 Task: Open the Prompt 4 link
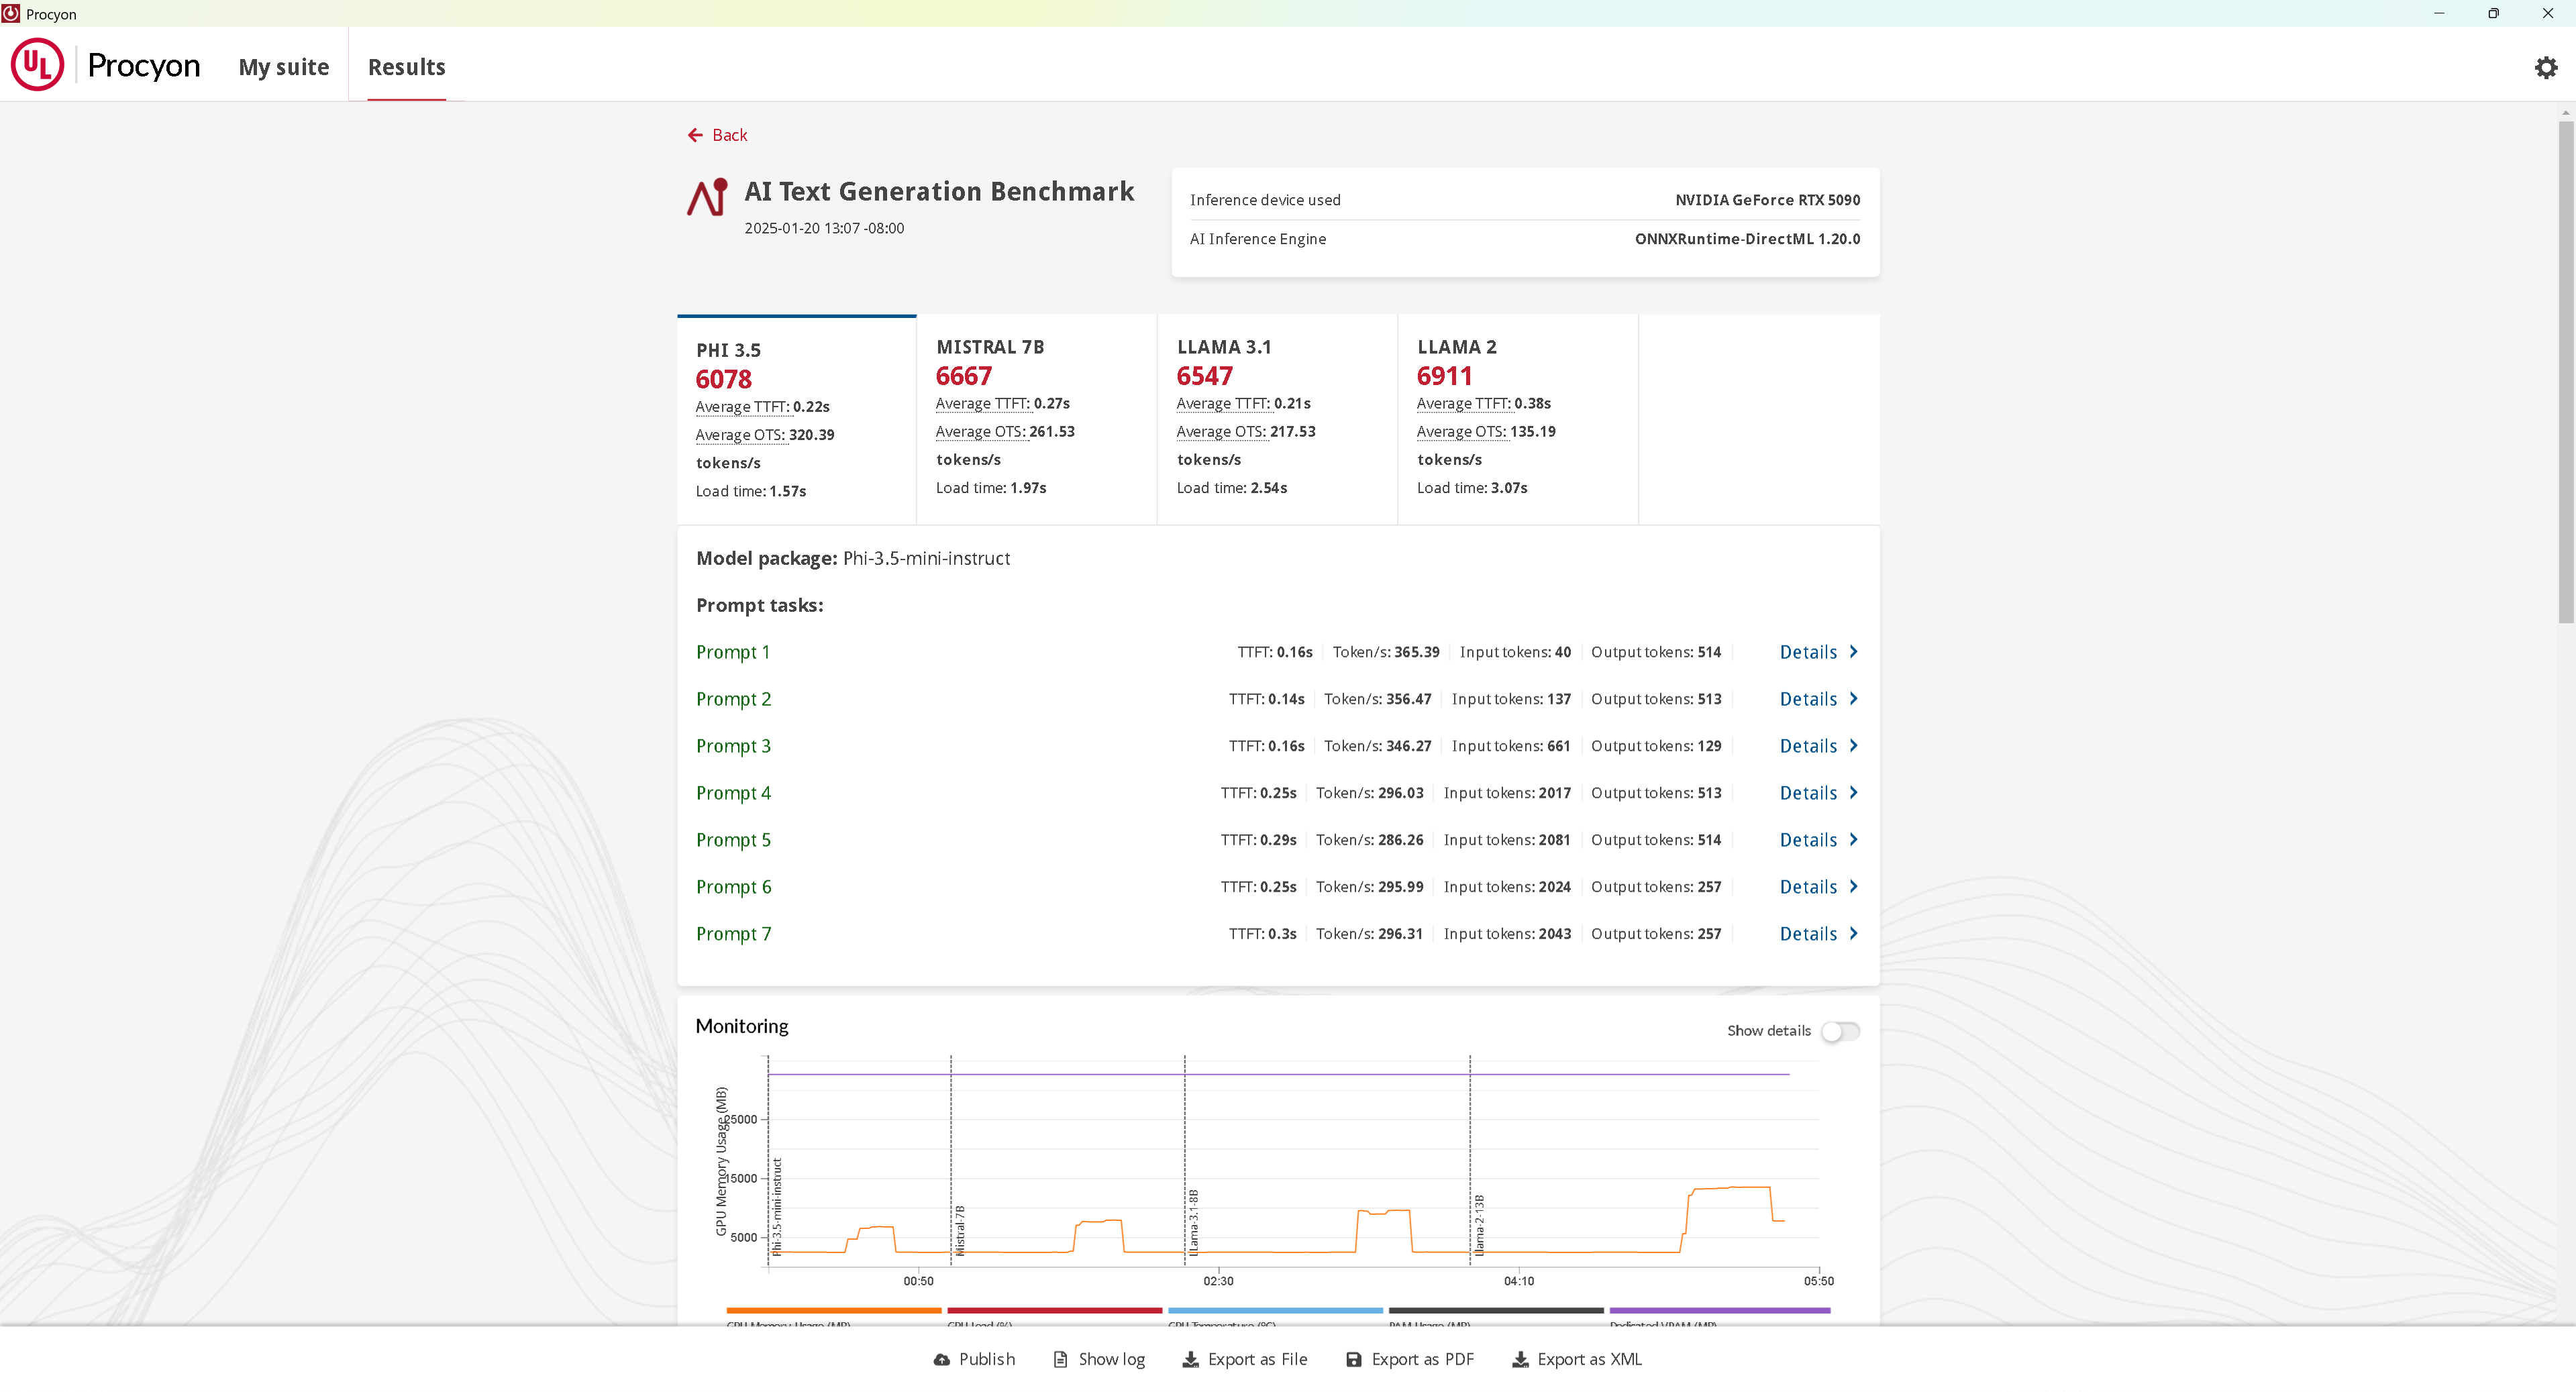click(x=734, y=793)
